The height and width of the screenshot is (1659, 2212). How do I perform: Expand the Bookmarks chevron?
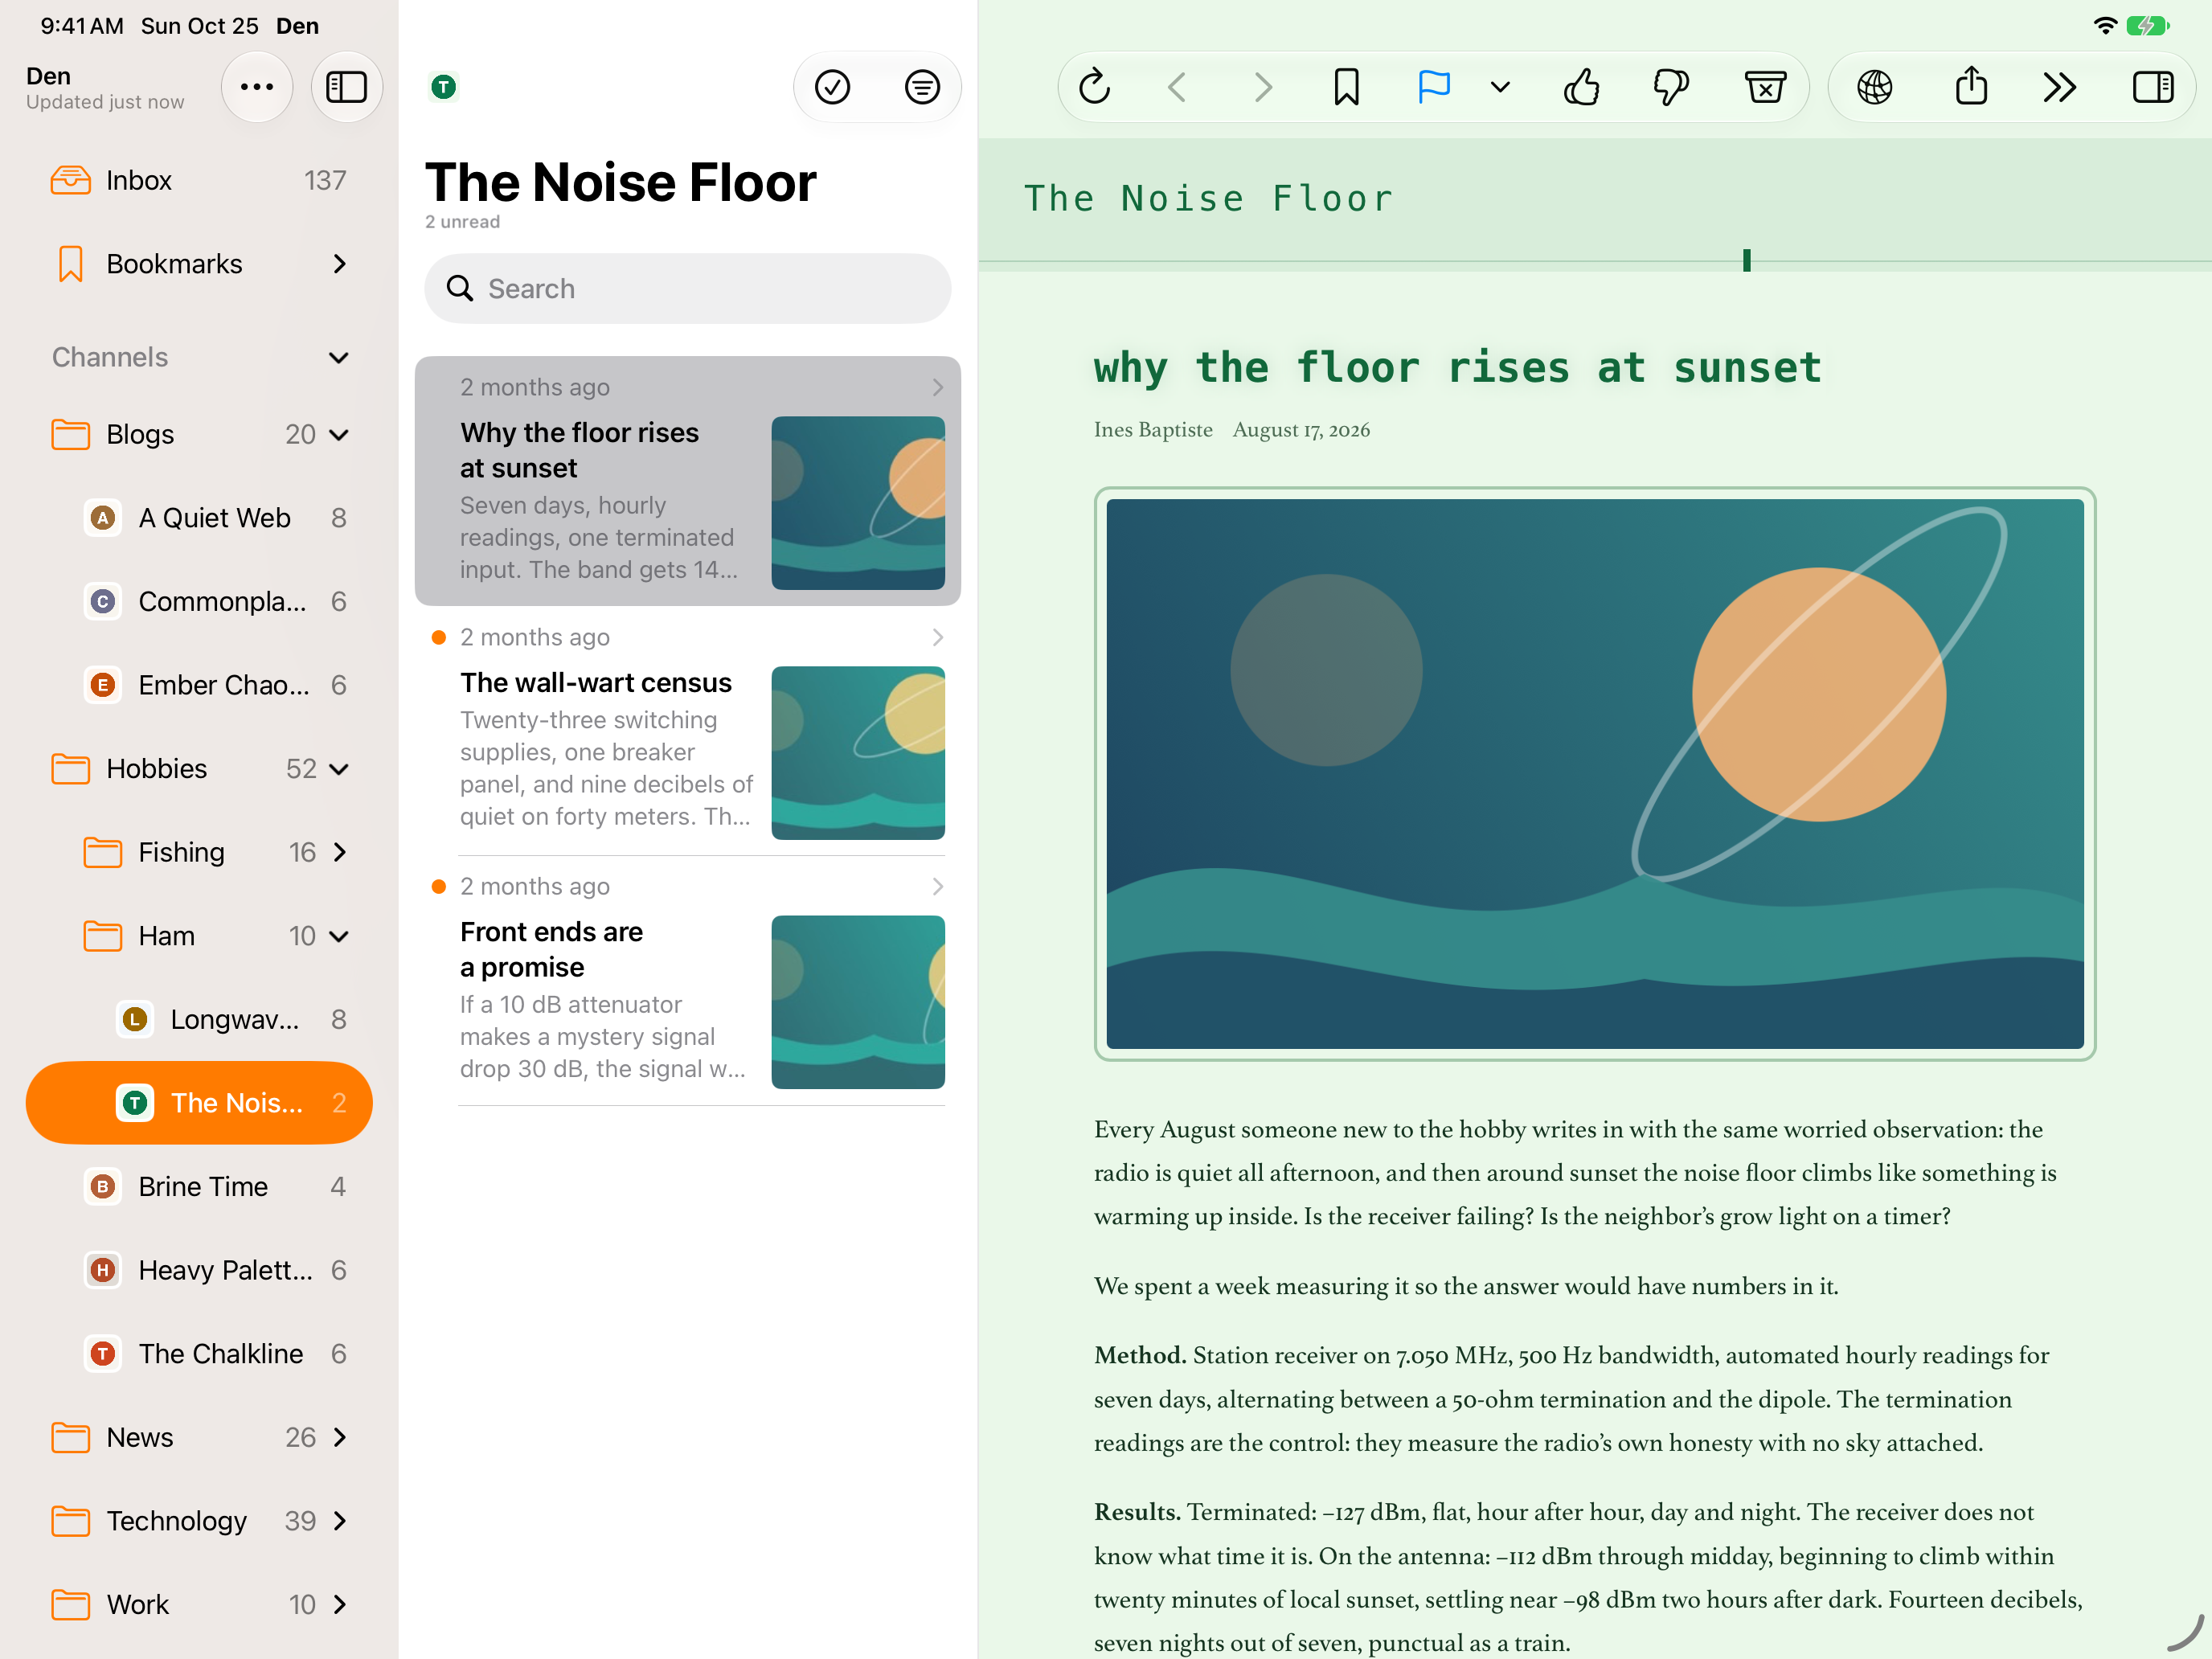340,264
